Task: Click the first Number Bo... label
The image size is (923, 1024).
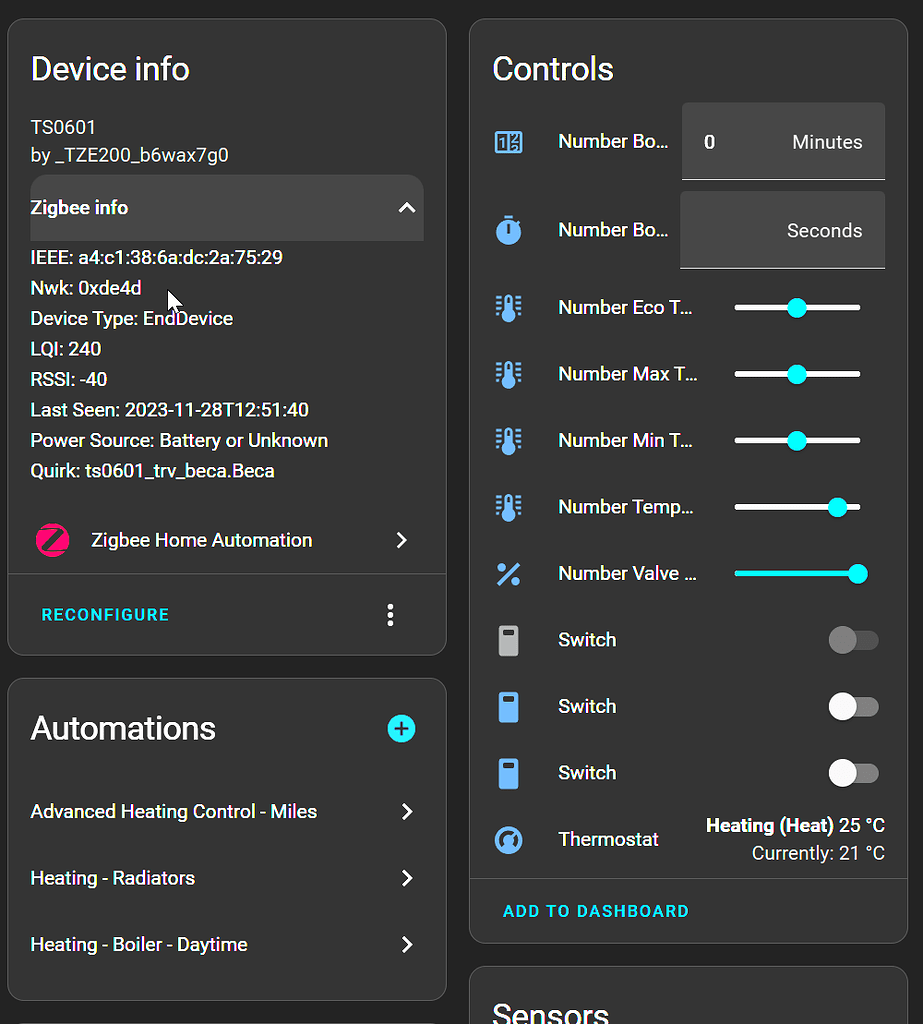Action: point(613,141)
